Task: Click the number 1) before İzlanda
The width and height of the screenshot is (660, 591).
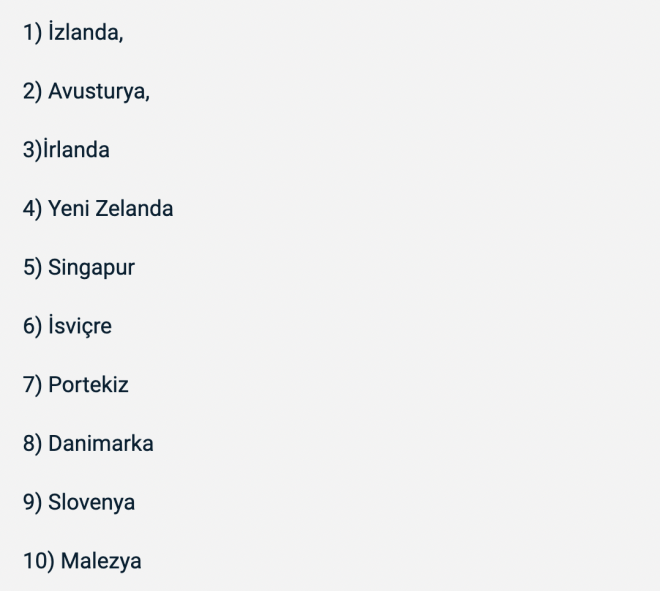Action: point(33,33)
